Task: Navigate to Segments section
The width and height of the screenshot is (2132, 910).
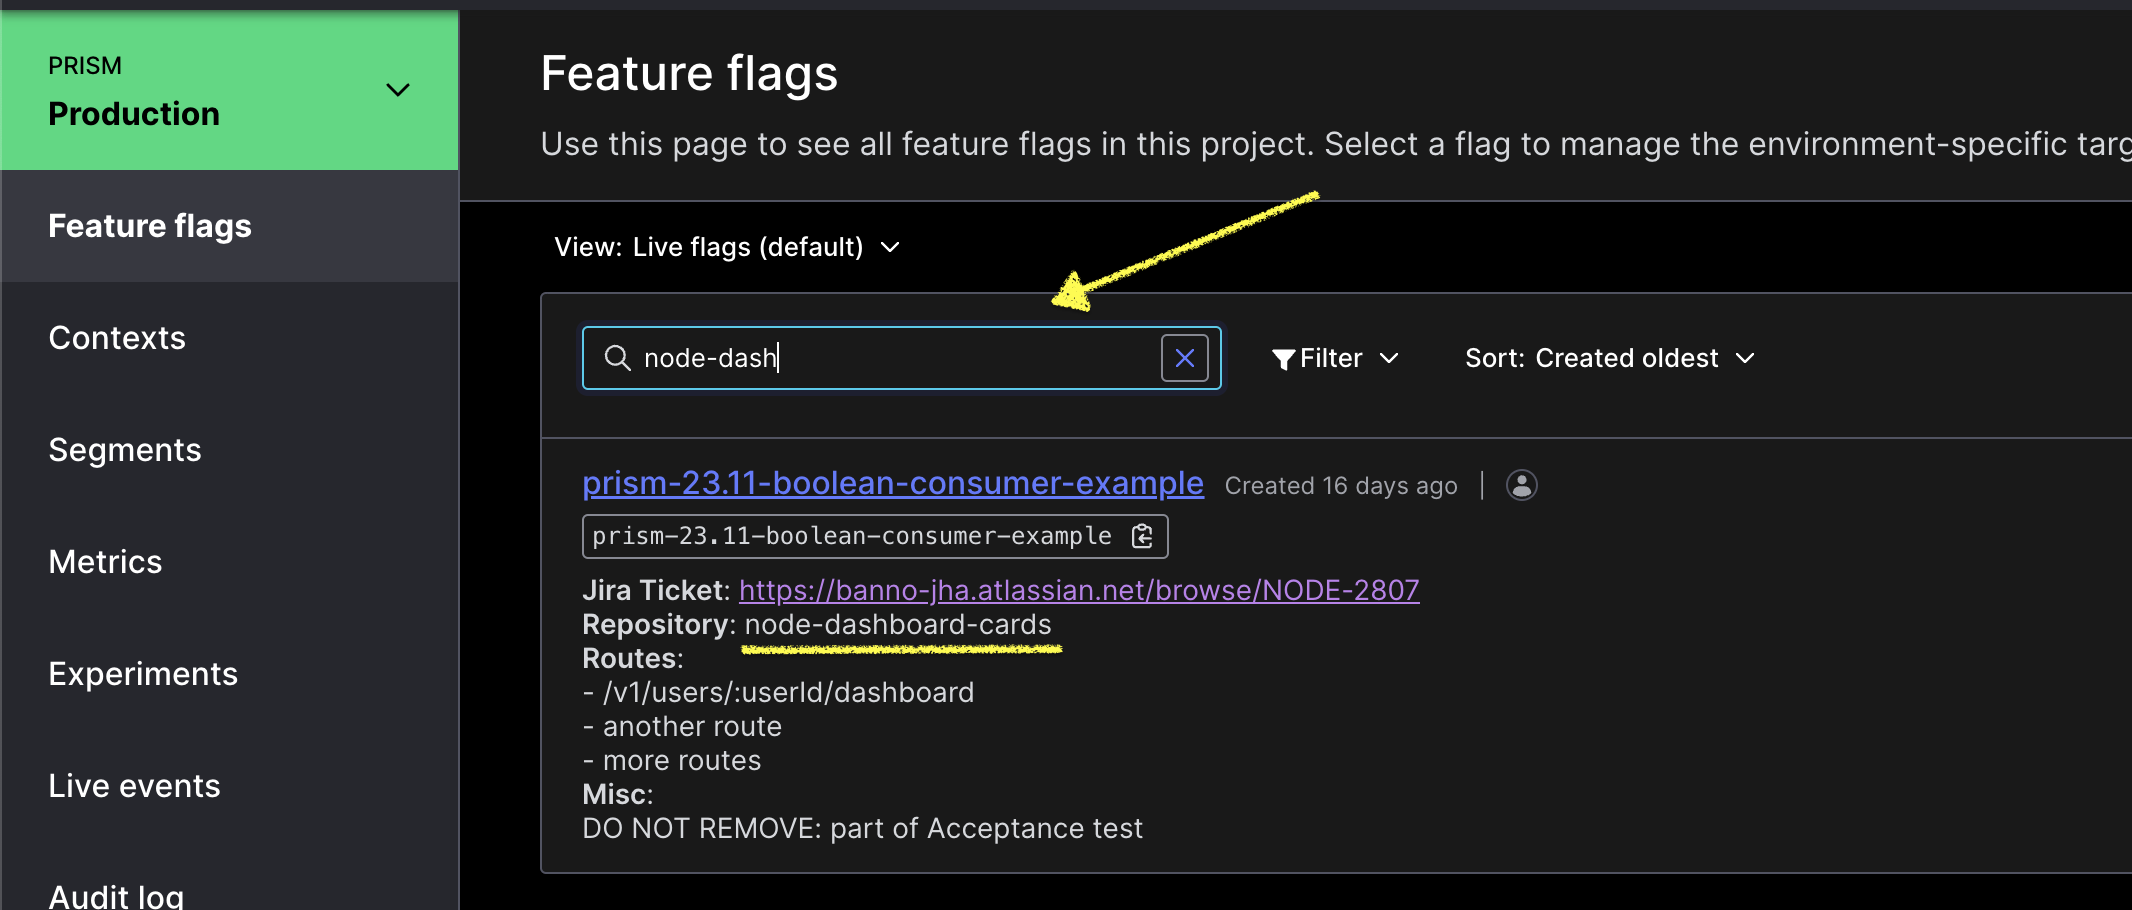Action: tap(125, 450)
